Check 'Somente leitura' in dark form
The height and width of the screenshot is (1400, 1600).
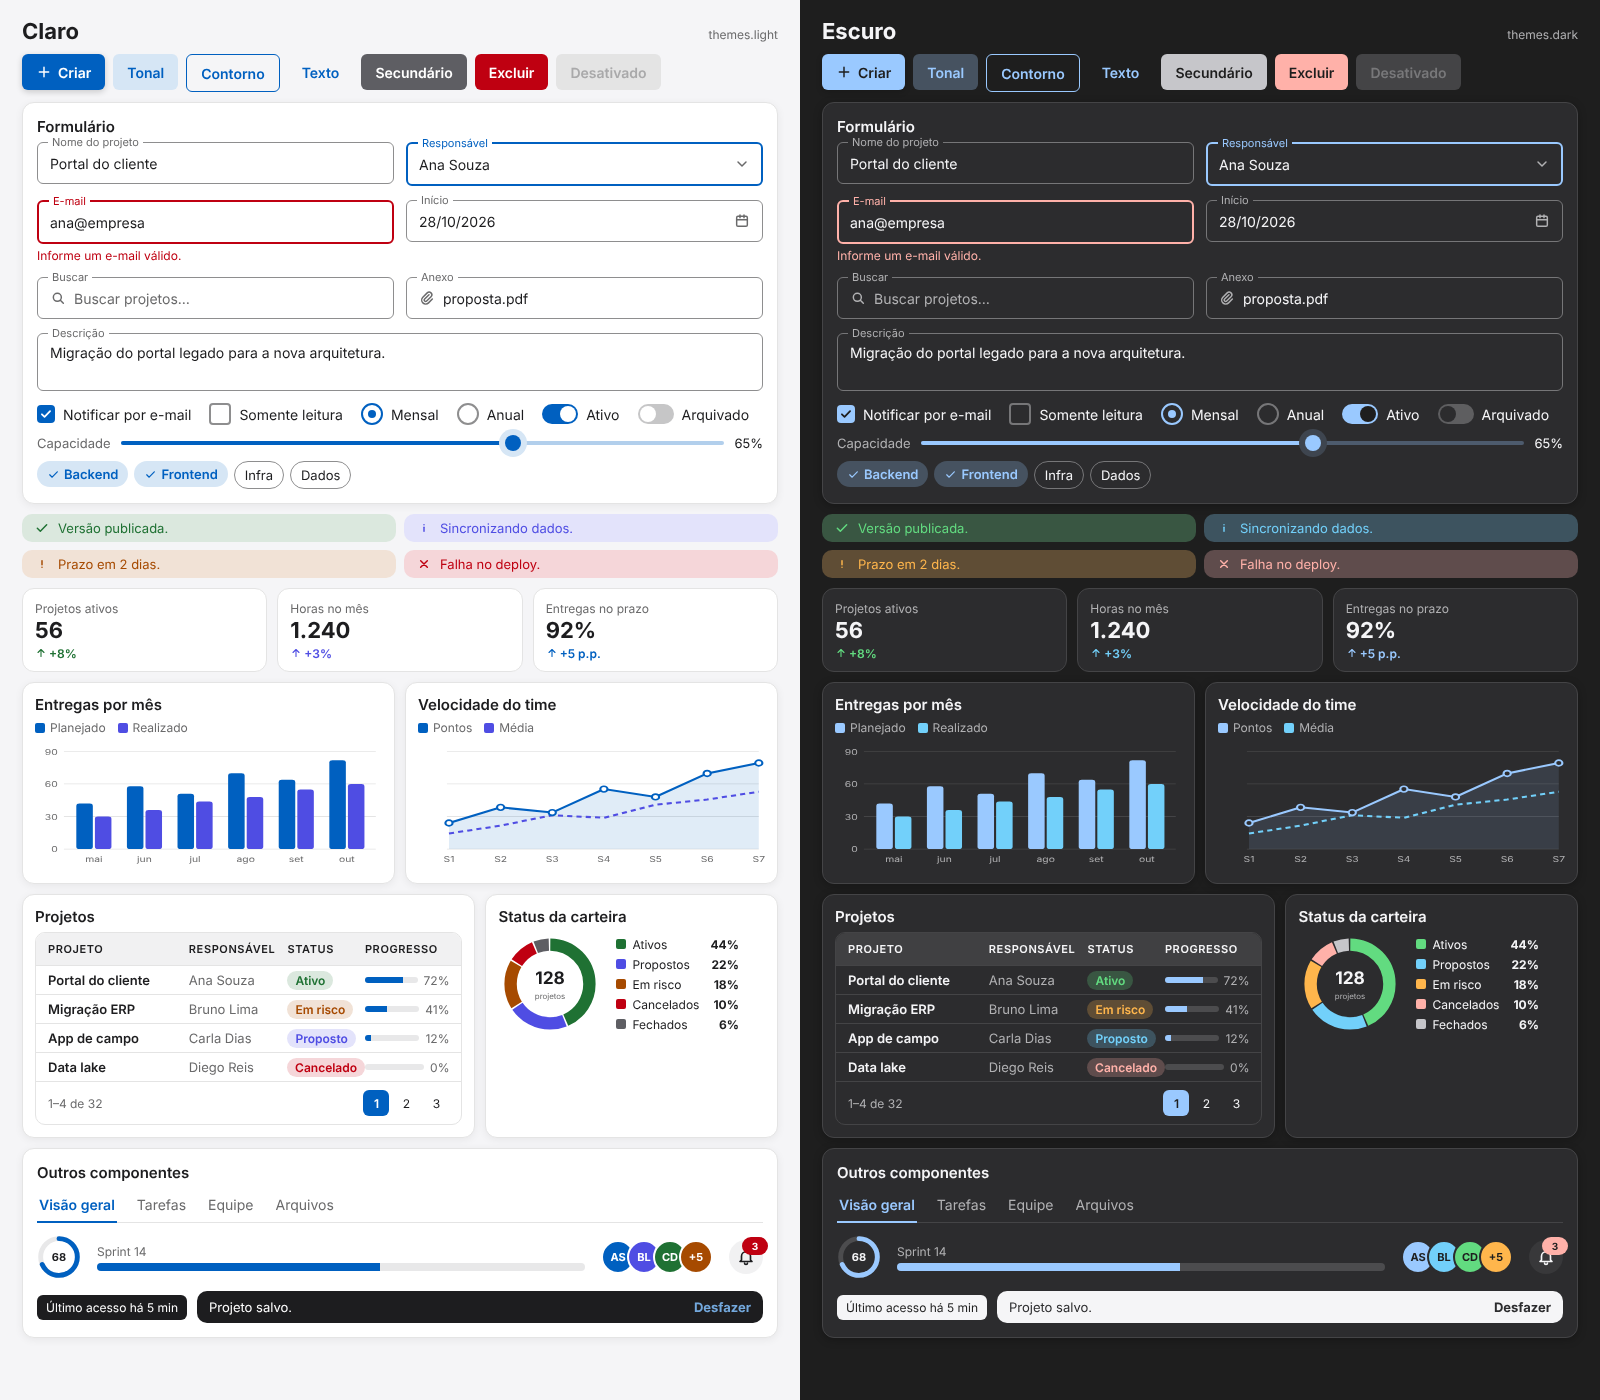coord(1020,414)
